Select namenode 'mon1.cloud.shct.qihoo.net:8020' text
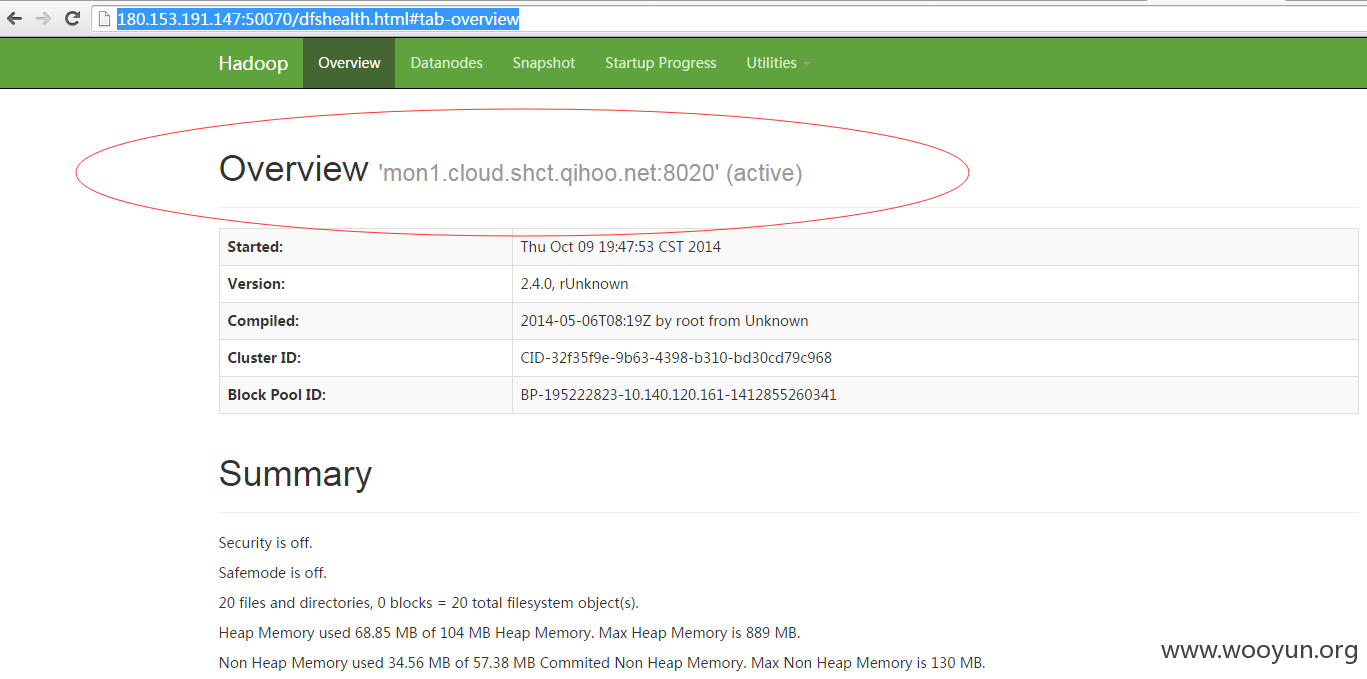Screen dimensions: 1367x679 [549, 173]
